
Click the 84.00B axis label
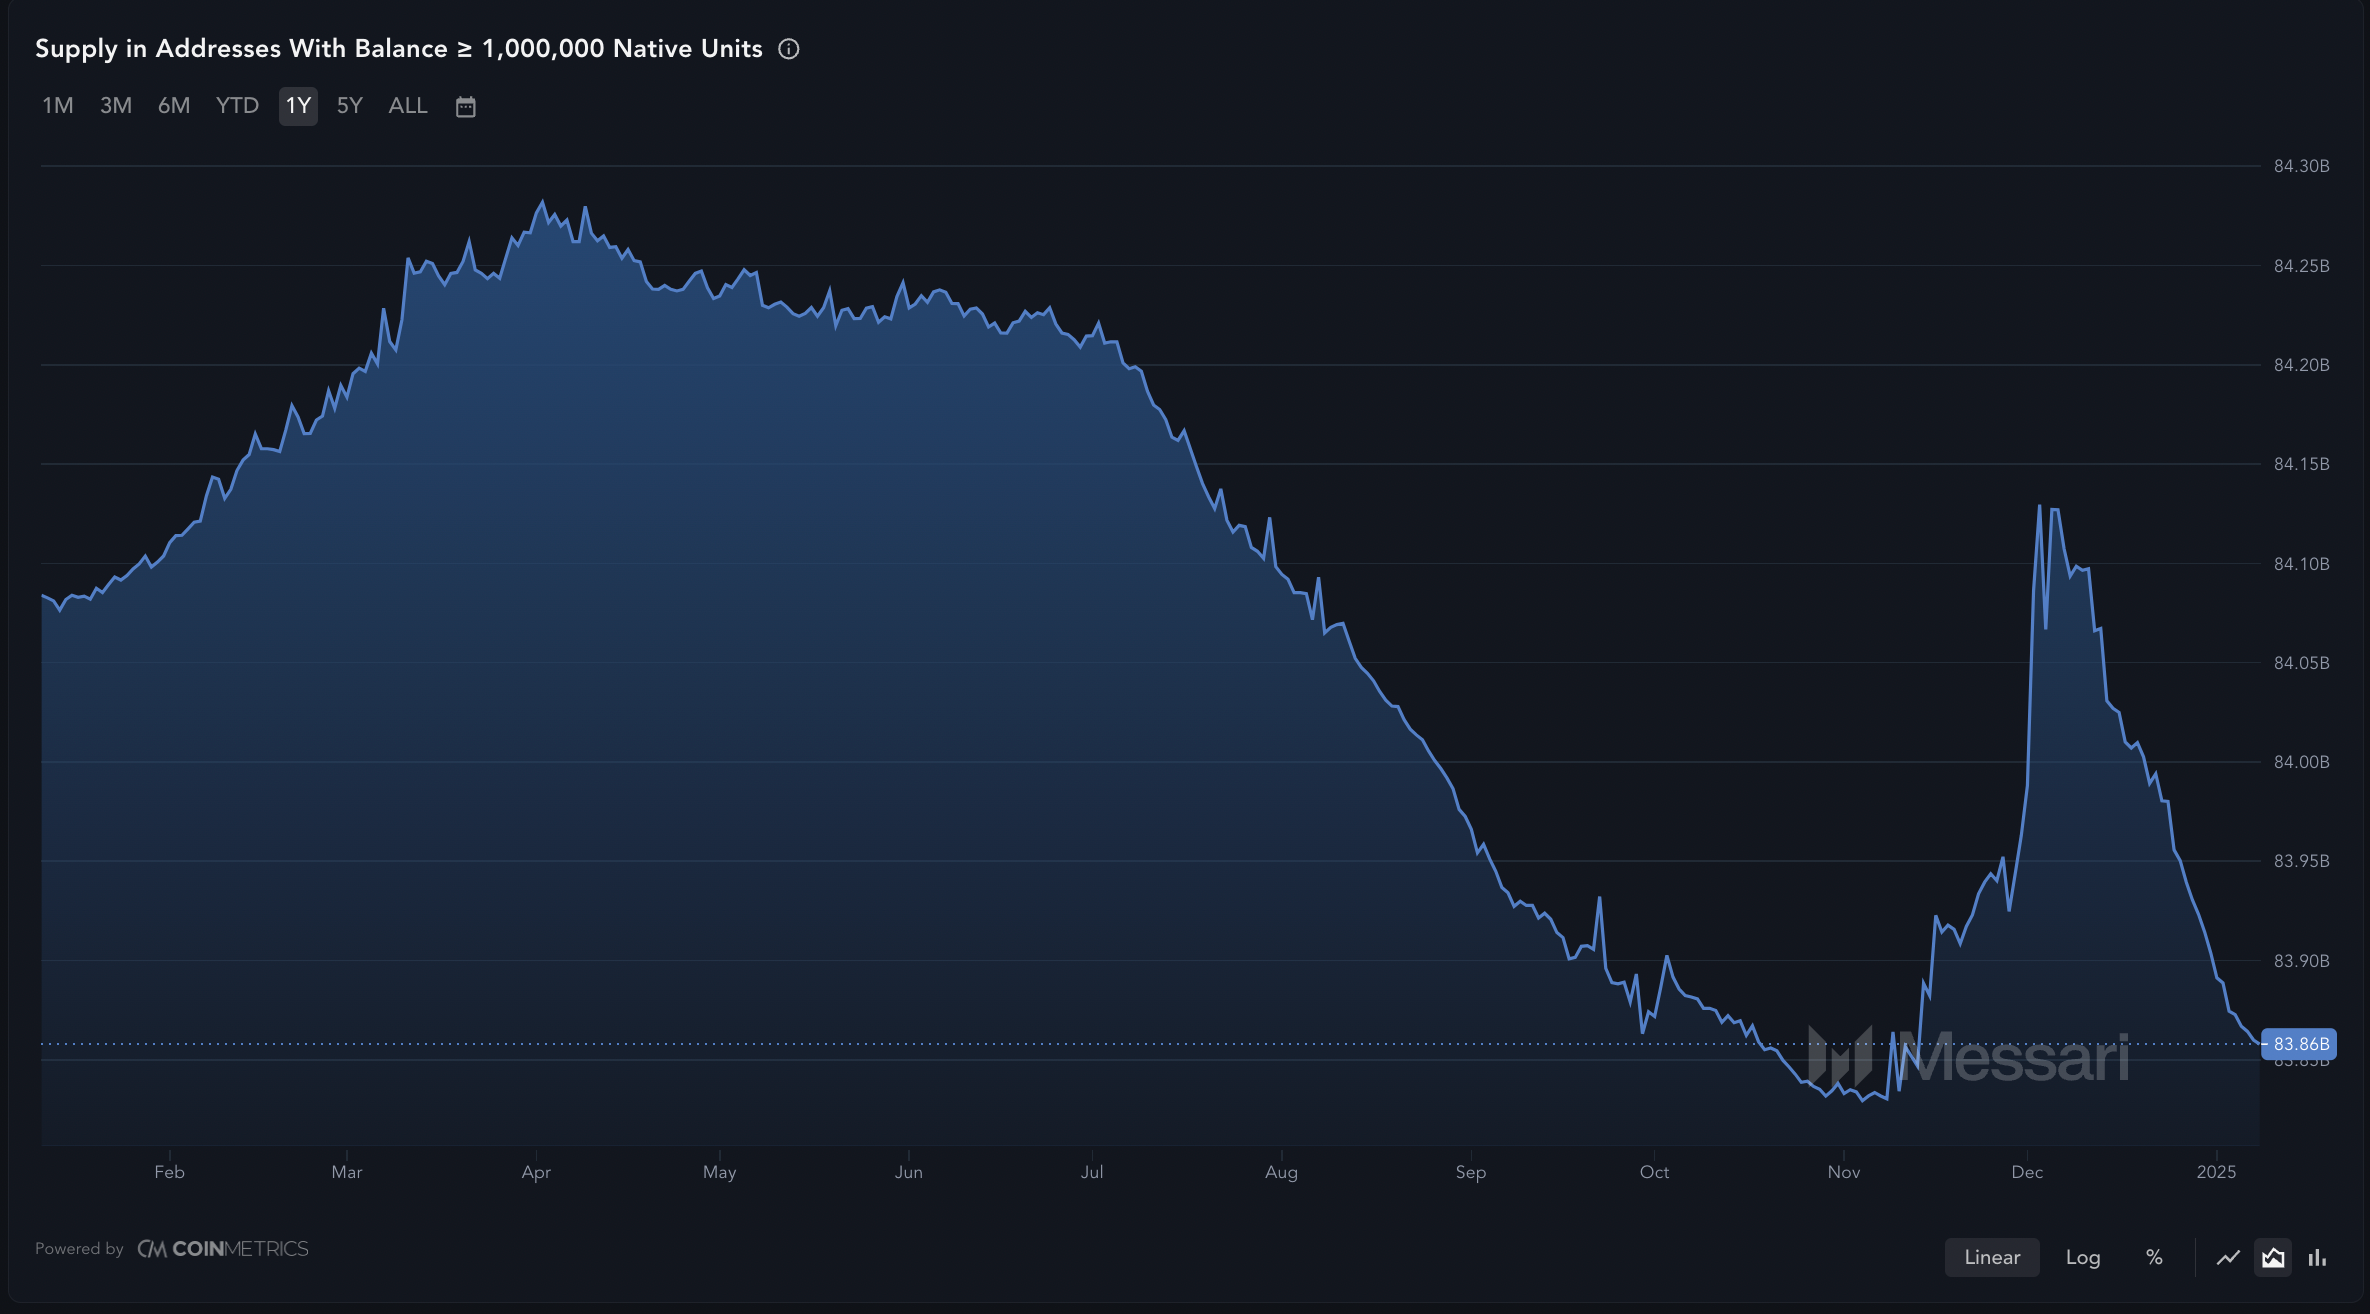pyautogui.click(x=2301, y=762)
